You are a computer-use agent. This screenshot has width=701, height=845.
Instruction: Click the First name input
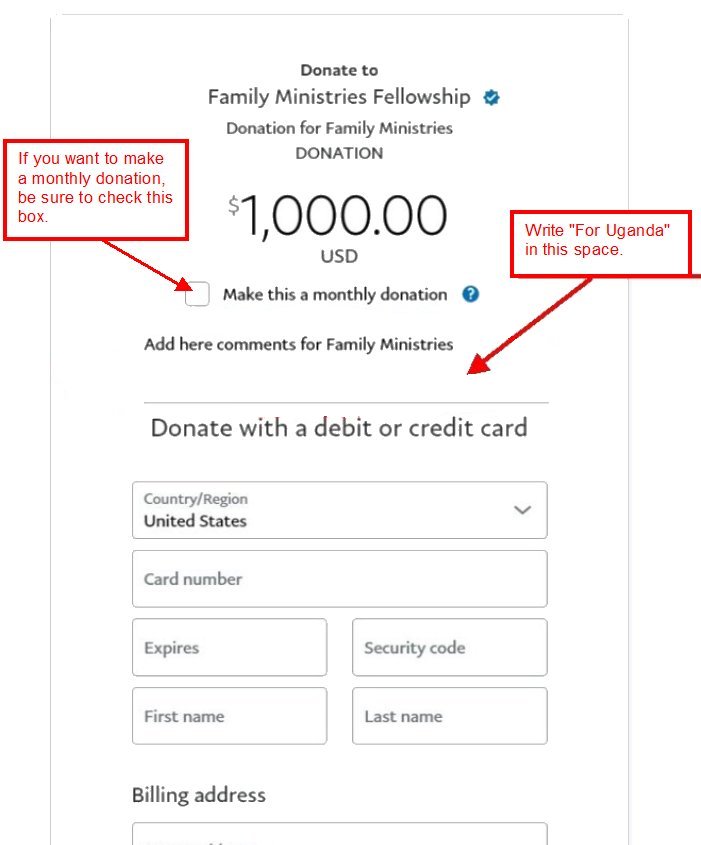[x=230, y=716]
